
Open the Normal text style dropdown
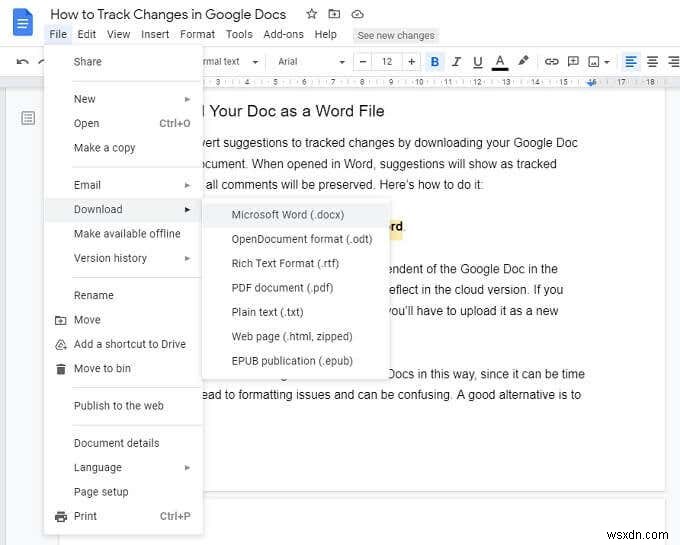(x=230, y=62)
